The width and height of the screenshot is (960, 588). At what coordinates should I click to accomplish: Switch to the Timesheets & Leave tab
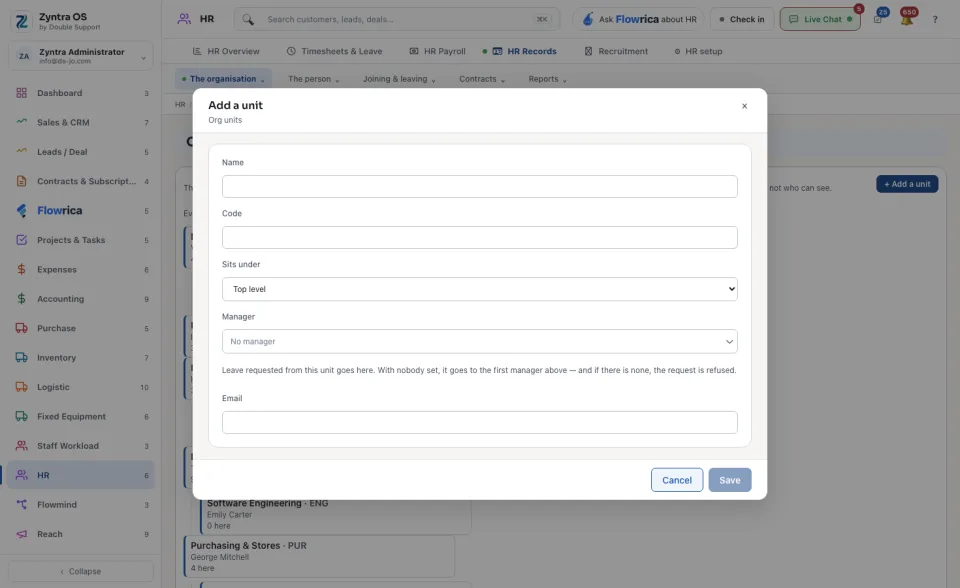[x=334, y=51]
